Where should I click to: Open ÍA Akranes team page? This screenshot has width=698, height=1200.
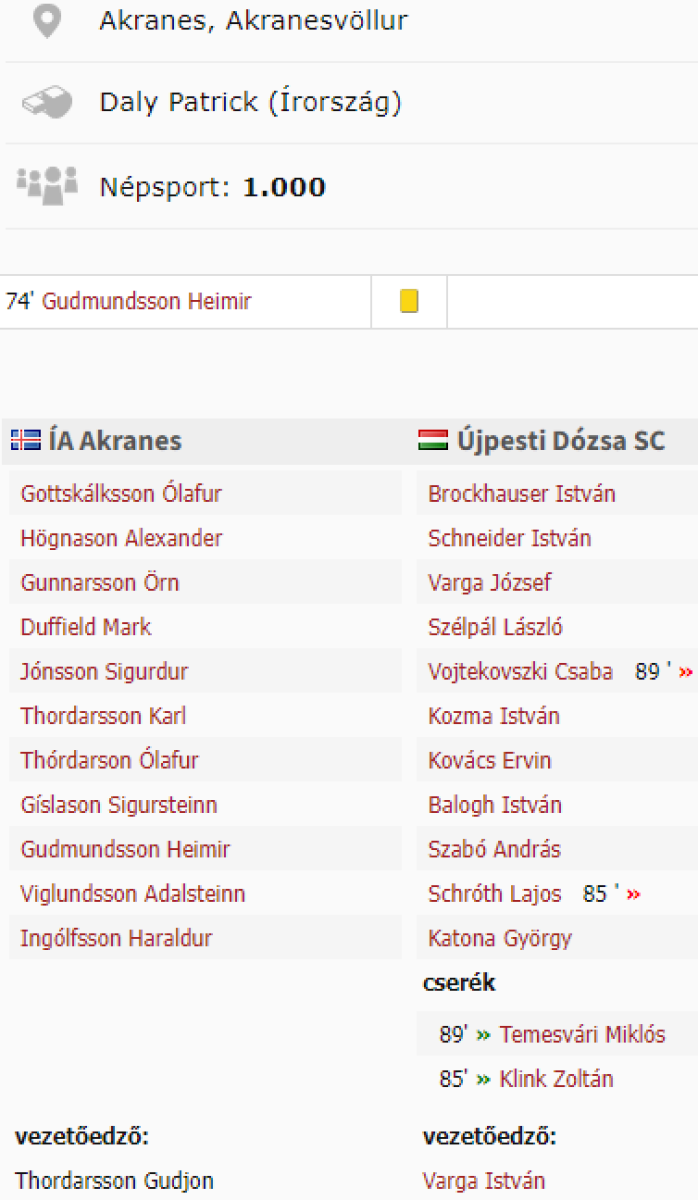(115, 440)
